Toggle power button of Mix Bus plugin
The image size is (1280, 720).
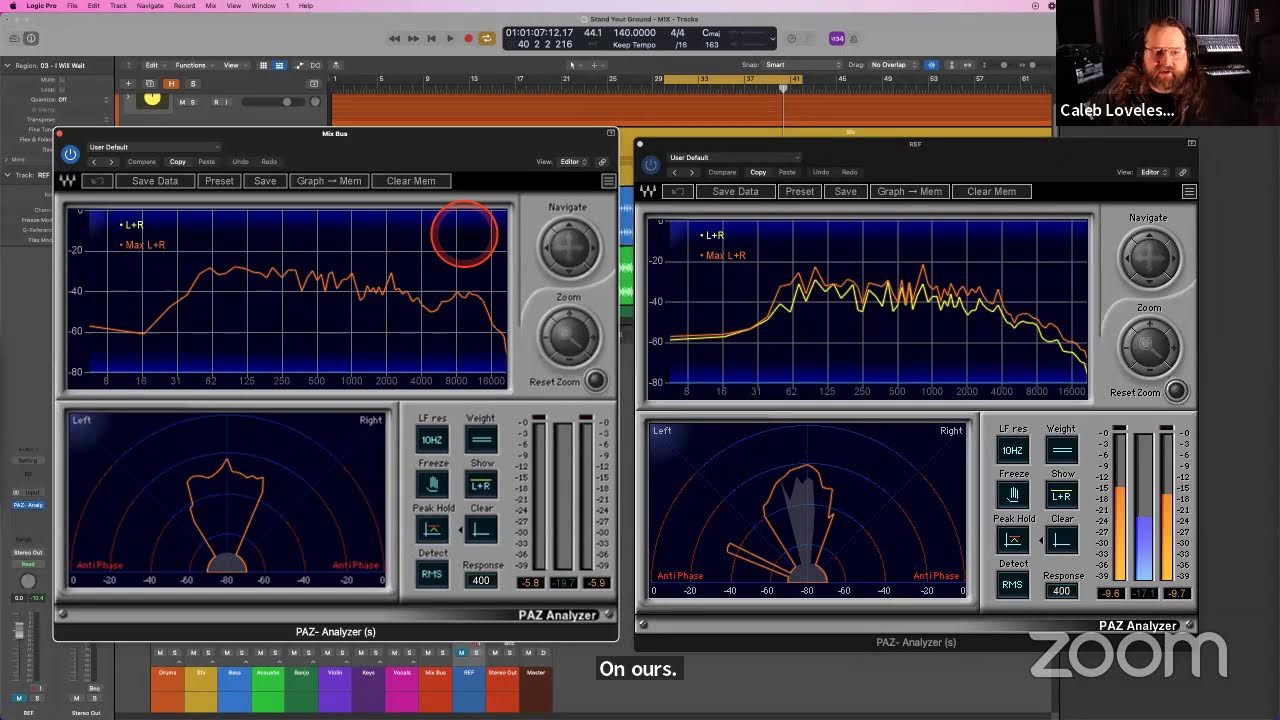point(70,154)
